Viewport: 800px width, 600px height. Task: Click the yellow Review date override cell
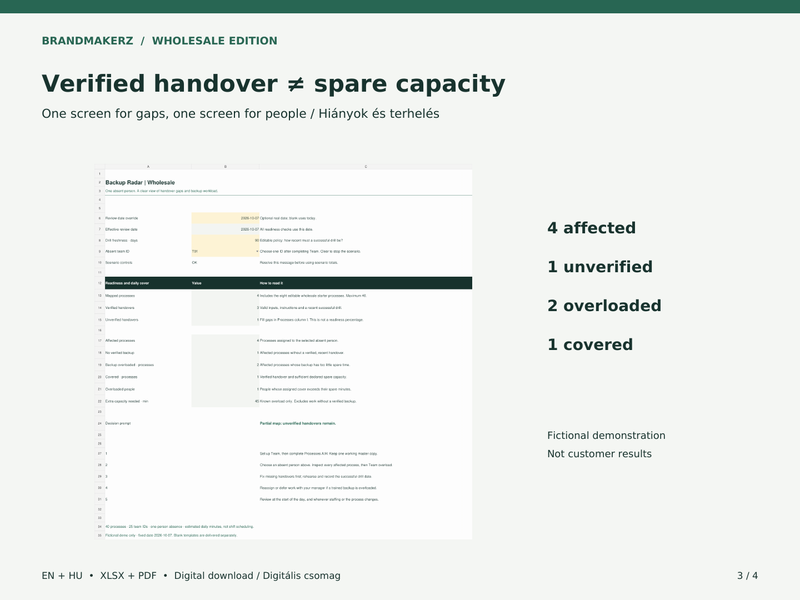point(226,218)
